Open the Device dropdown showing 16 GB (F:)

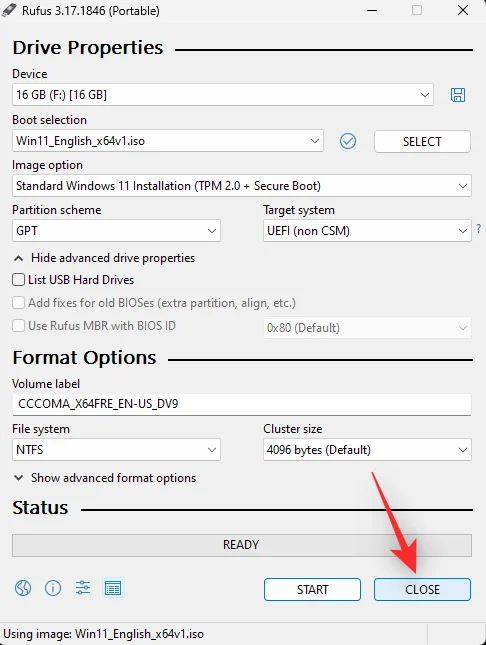click(223, 95)
